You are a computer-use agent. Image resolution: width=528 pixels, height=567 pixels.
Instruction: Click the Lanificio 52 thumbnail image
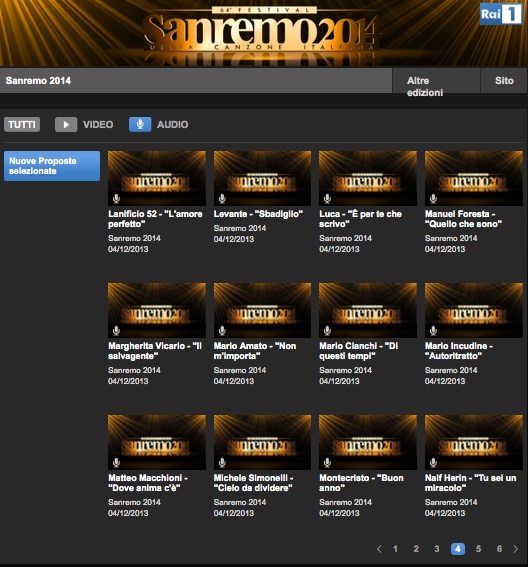pos(157,178)
